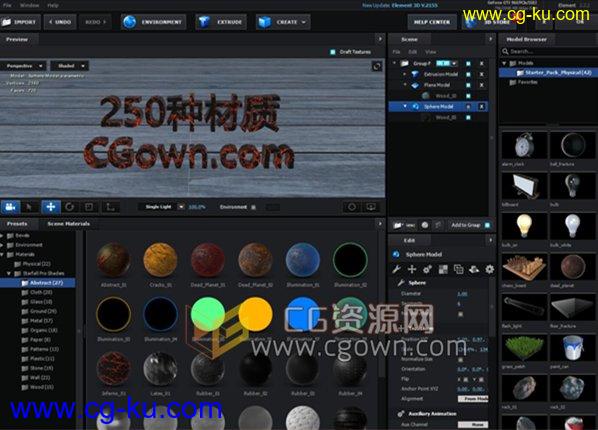Screen dimensions: 598x430
Task: Collapse the Starfall Pro Shaders folder
Action: (9, 274)
